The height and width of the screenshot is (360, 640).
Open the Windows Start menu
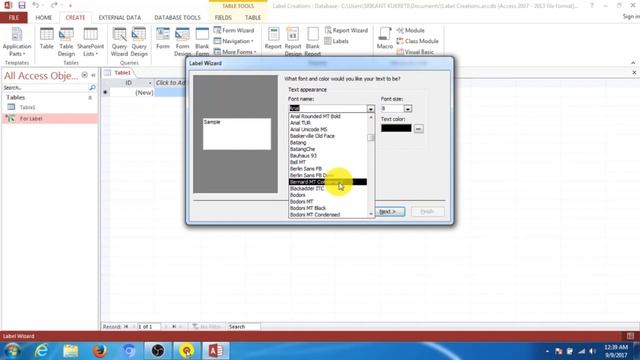tap(13, 351)
